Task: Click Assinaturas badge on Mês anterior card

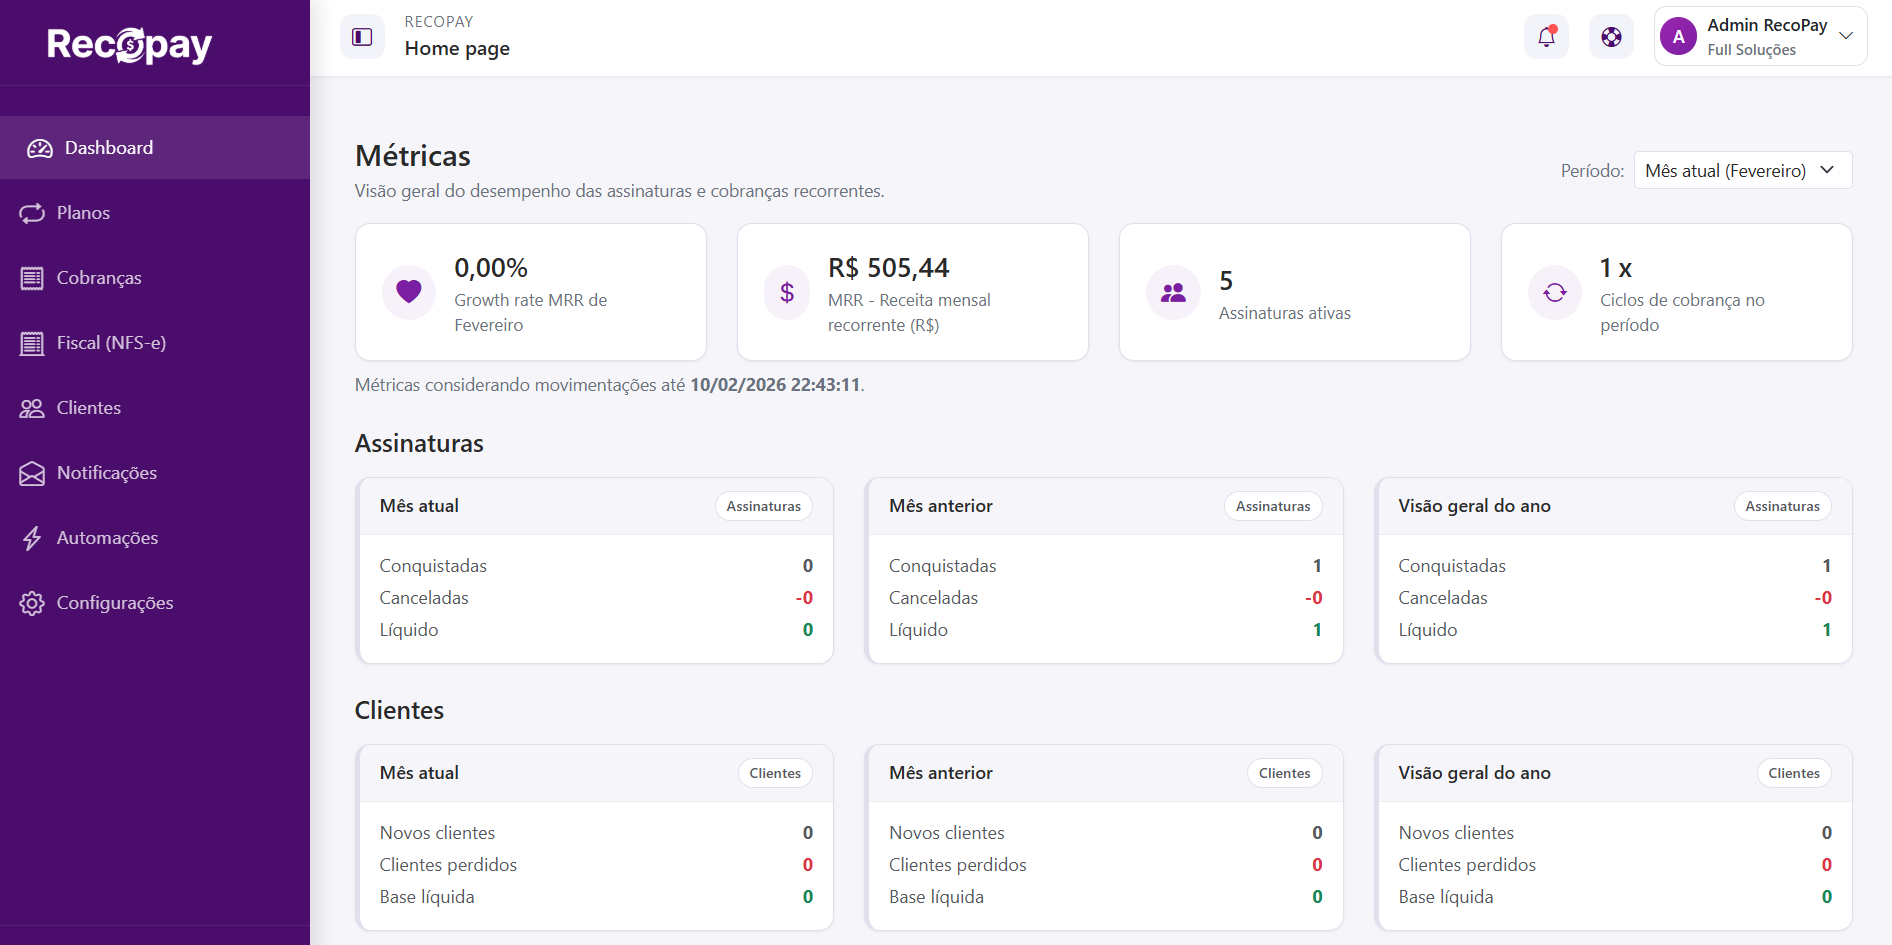Action: 1273,506
